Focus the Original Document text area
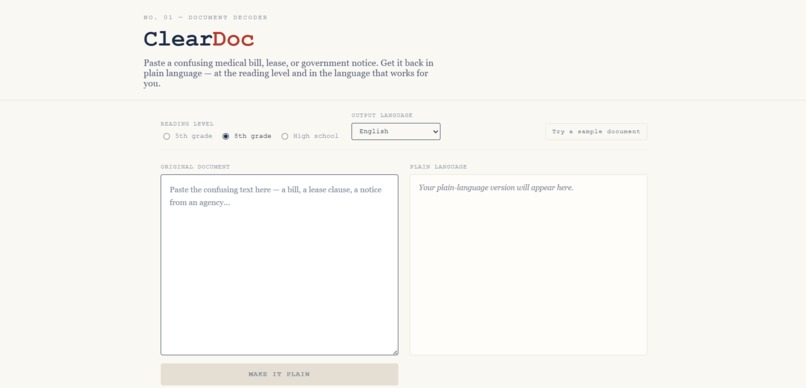Screen dimensions: 806x388 click(279, 265)
